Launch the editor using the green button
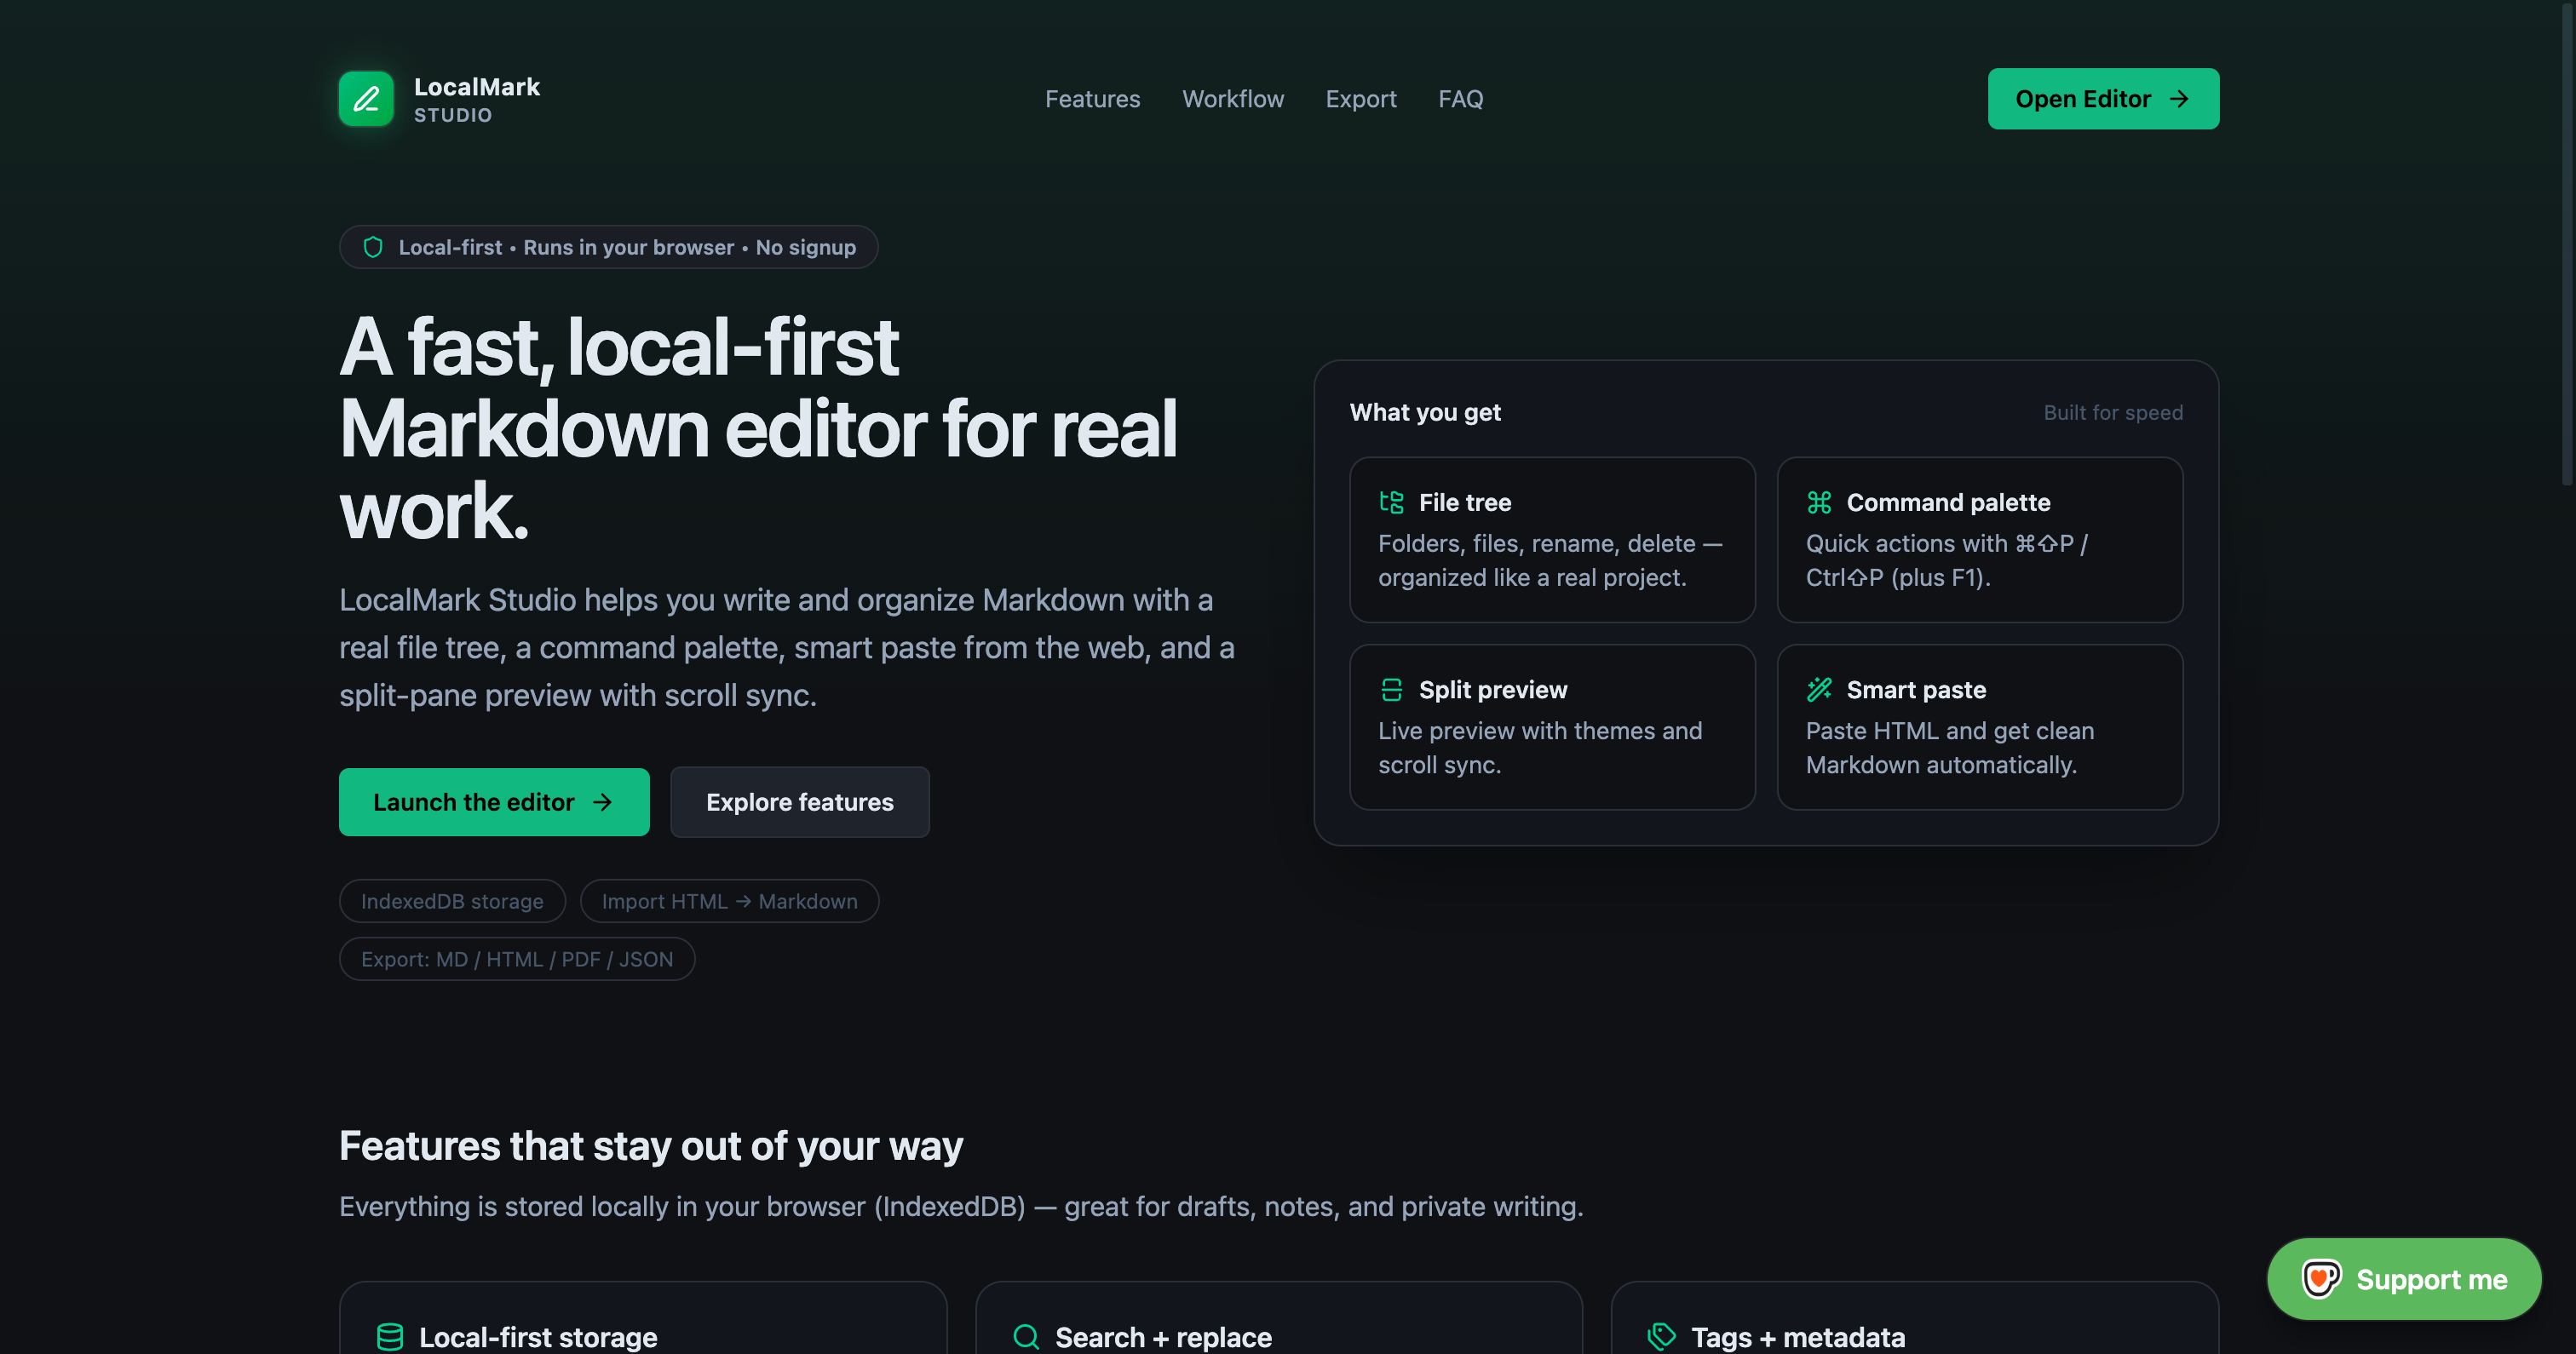The height and width of the screenshot is (1354, 2576). [x=494, y=801]
